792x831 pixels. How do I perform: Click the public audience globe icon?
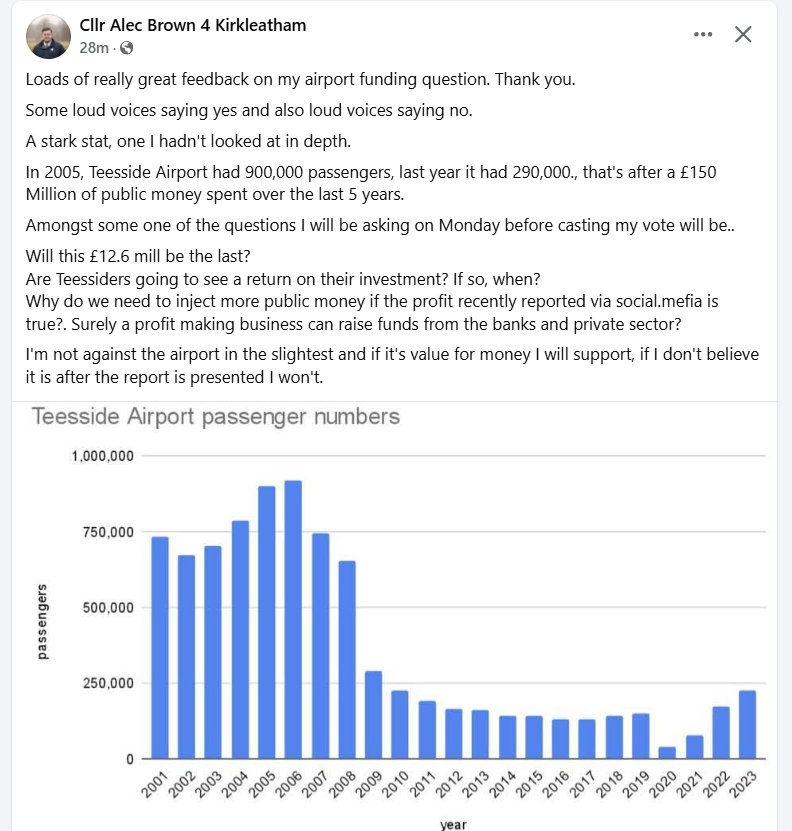tap(126, 47)
